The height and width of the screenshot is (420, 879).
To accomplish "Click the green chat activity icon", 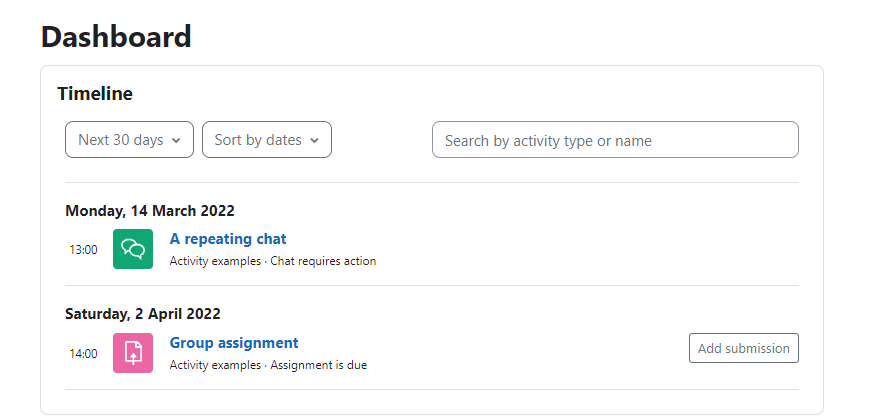I will [133, 249].
